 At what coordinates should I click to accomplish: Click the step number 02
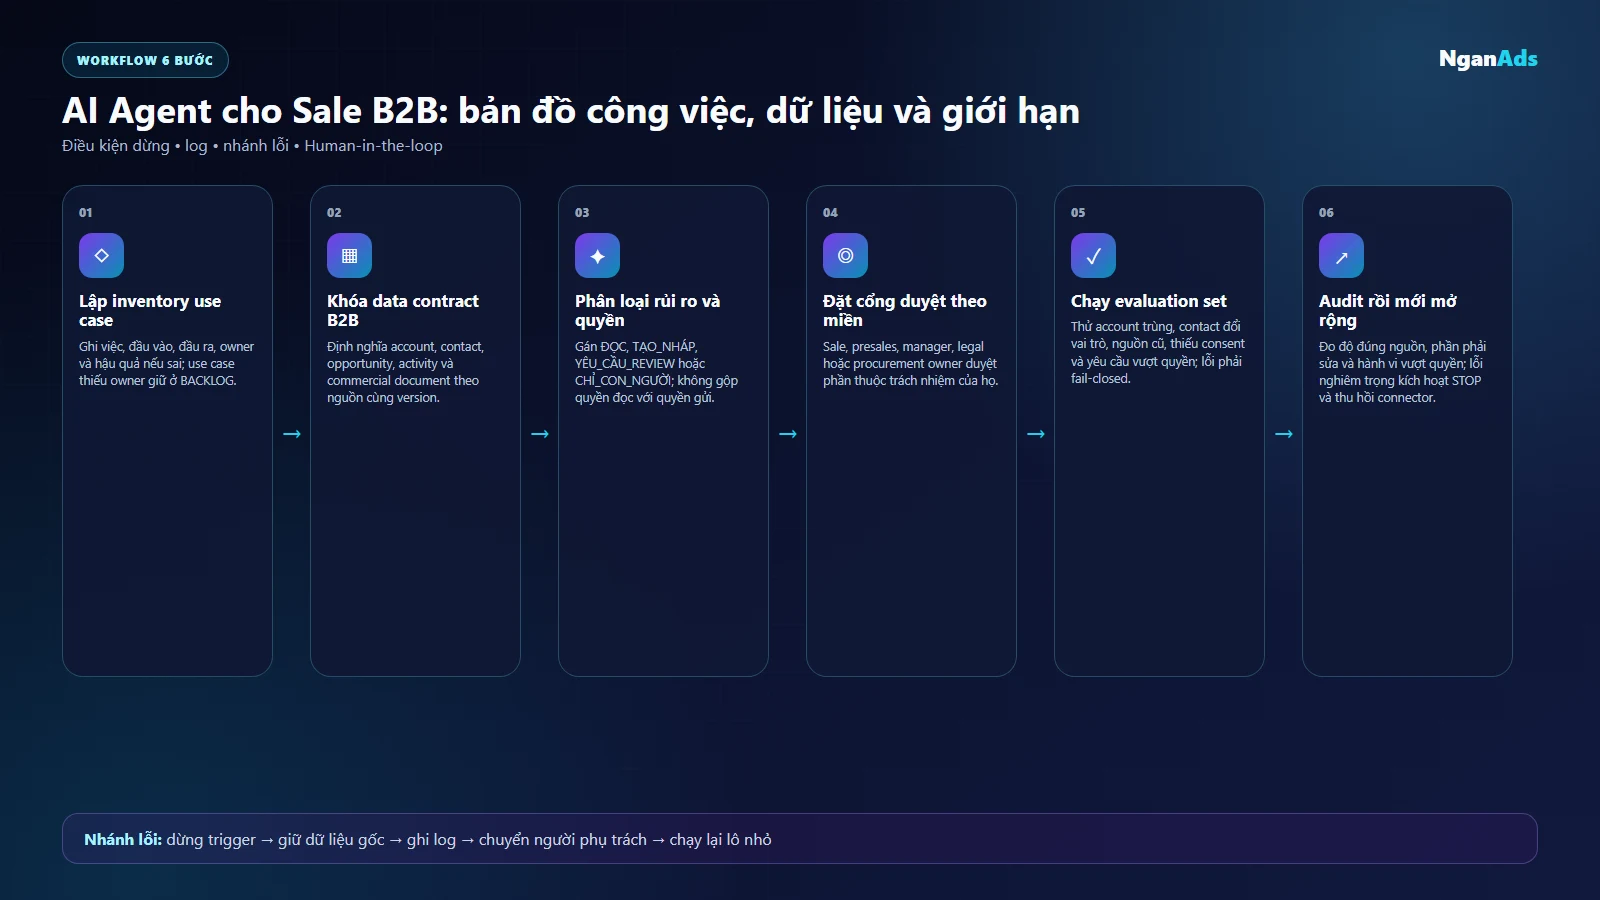point(334,212)
